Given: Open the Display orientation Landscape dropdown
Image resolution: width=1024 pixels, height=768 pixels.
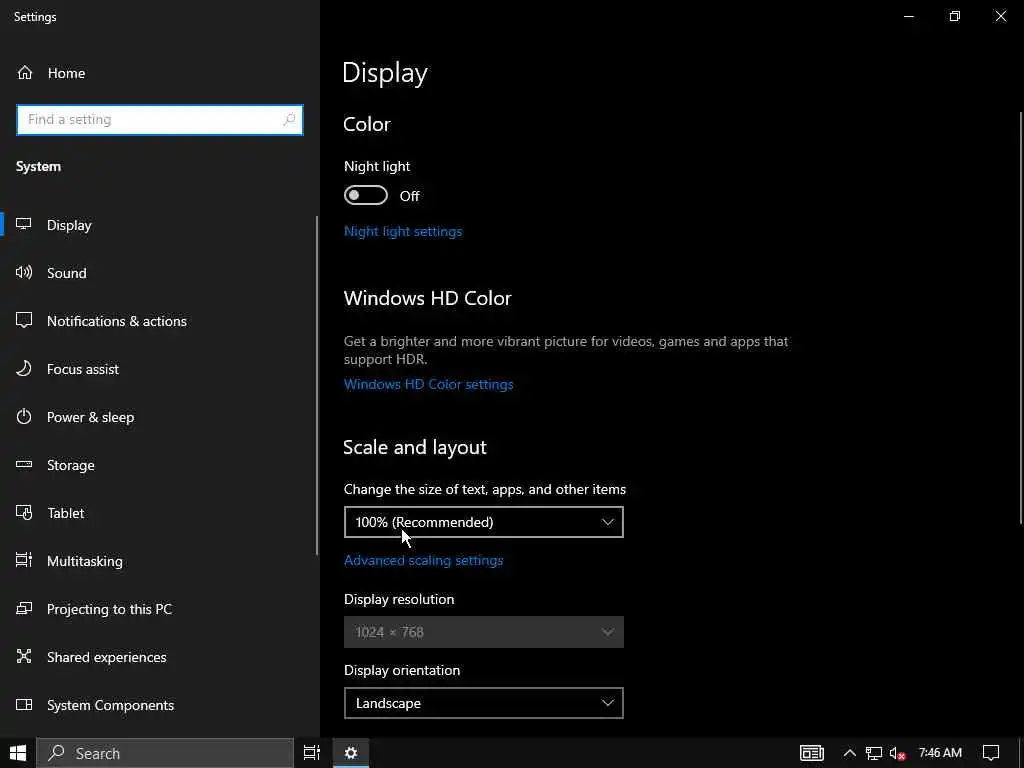Looking at the screenshot, I should coord(484,703).
